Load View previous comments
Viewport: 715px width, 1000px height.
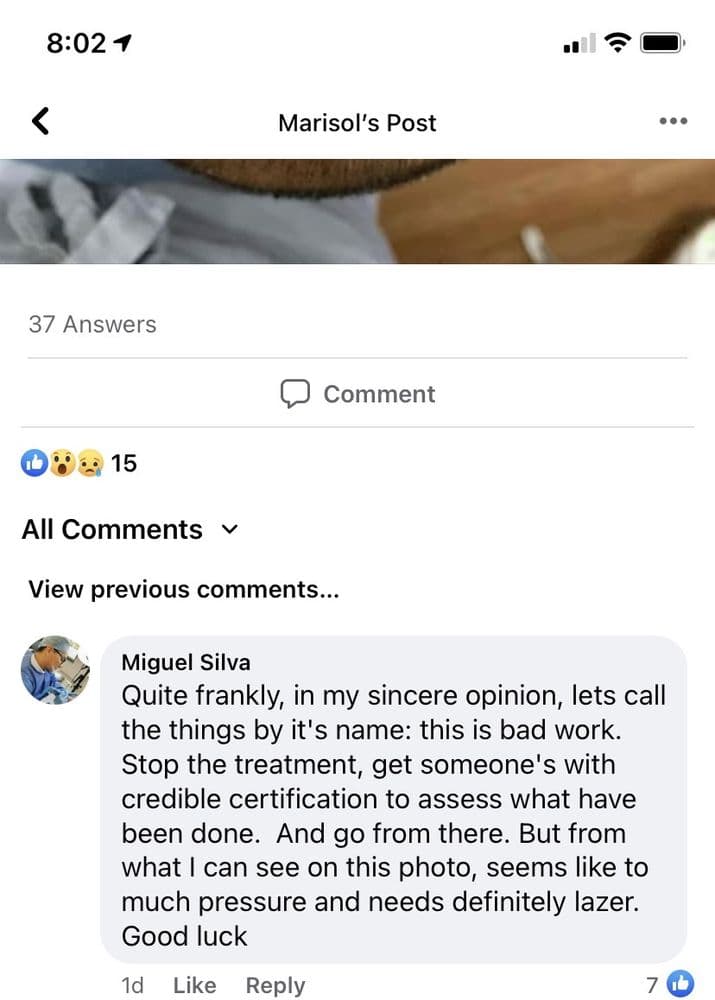184,589
